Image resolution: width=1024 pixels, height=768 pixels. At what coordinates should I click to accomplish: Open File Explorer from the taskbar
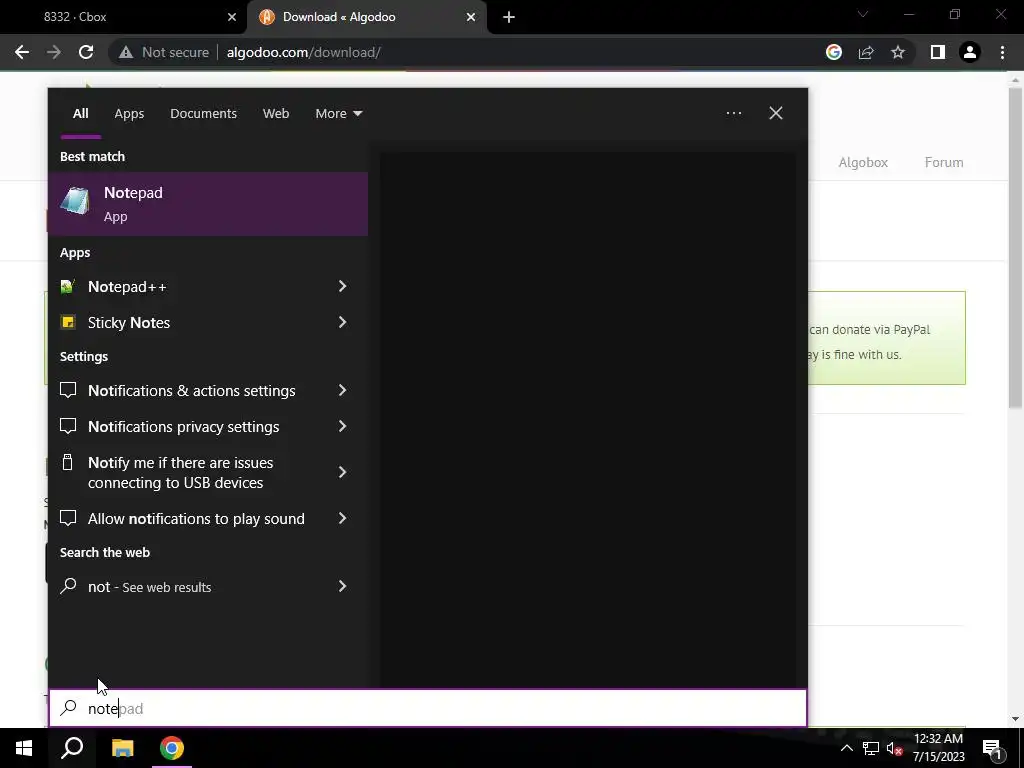pos(122,748)
